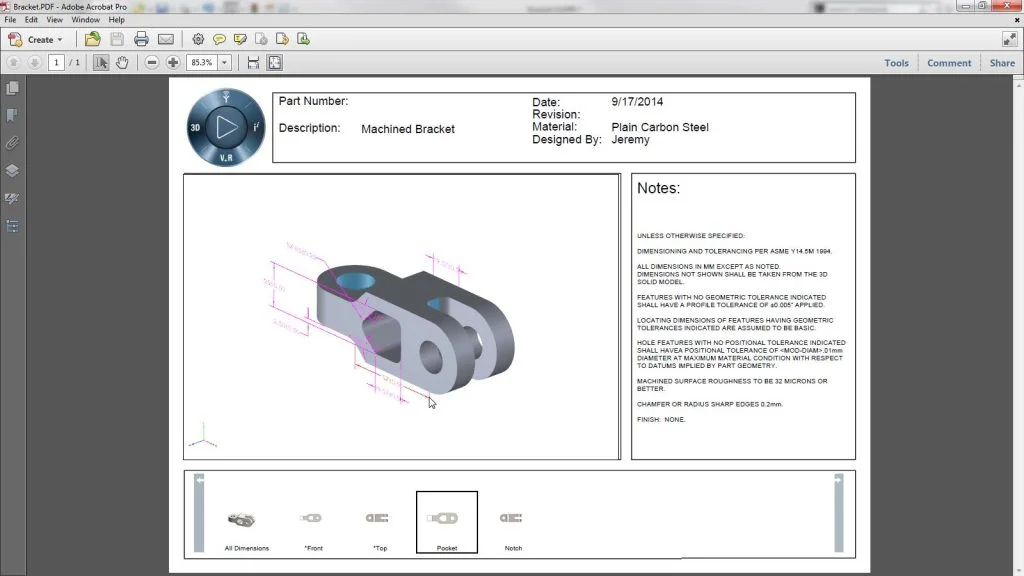Select the Highlight Text tool

tap(240, 39)
